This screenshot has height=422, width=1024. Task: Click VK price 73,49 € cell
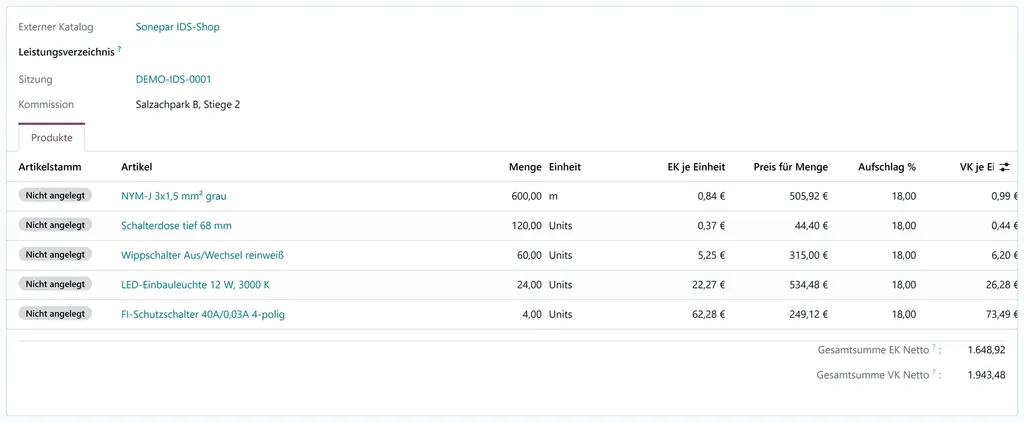pyautogui.click(x=1002, y=314)
